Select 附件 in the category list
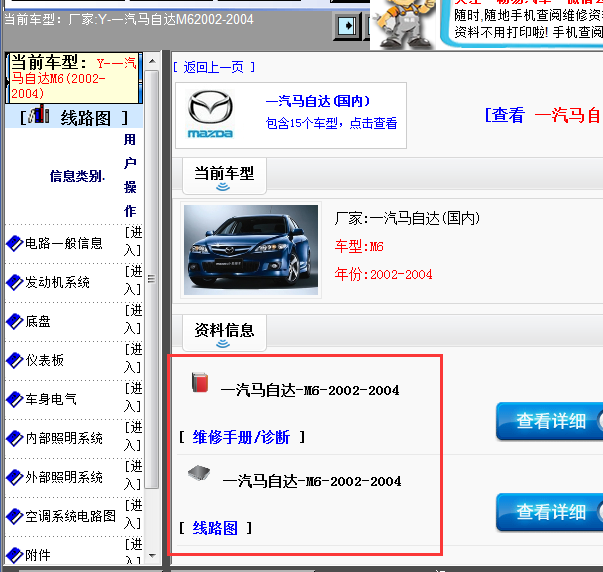Screen dimensions: 603x572 coord(38,555)
